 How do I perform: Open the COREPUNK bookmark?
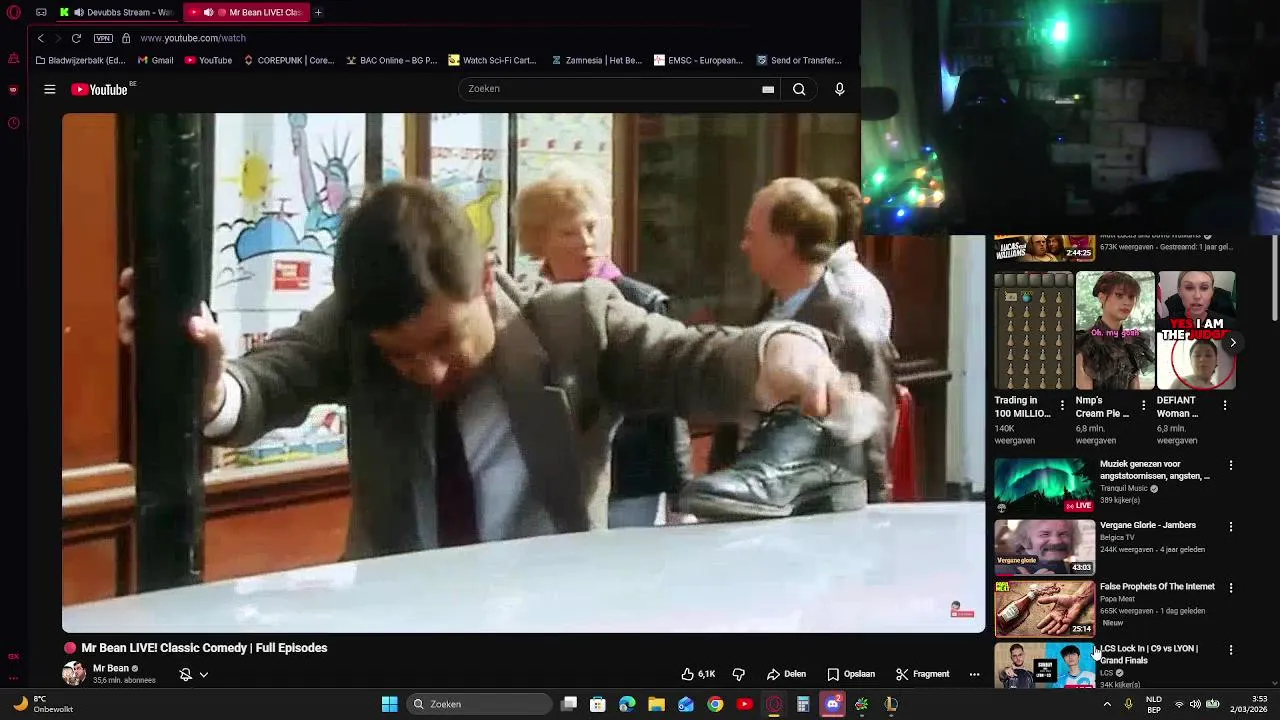tap(289, 60)
